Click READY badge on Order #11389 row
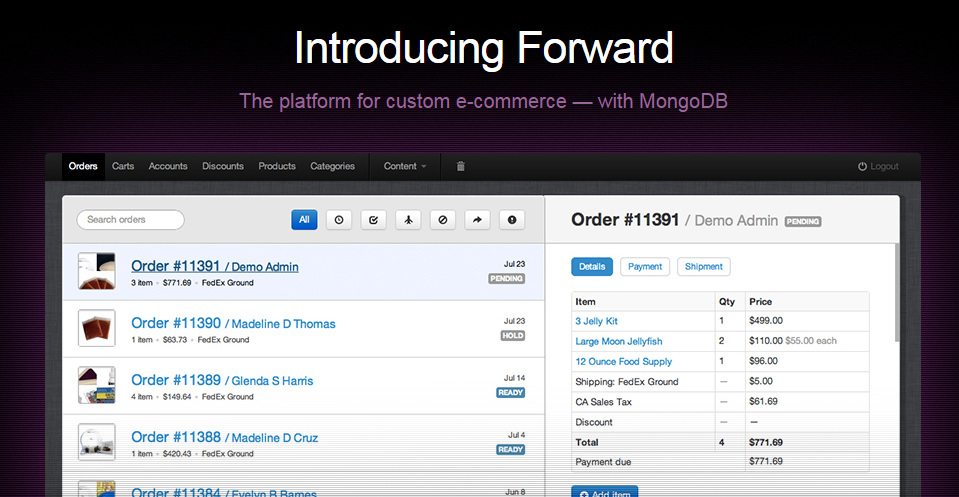 pyautogui.click(x=510, y=392)
